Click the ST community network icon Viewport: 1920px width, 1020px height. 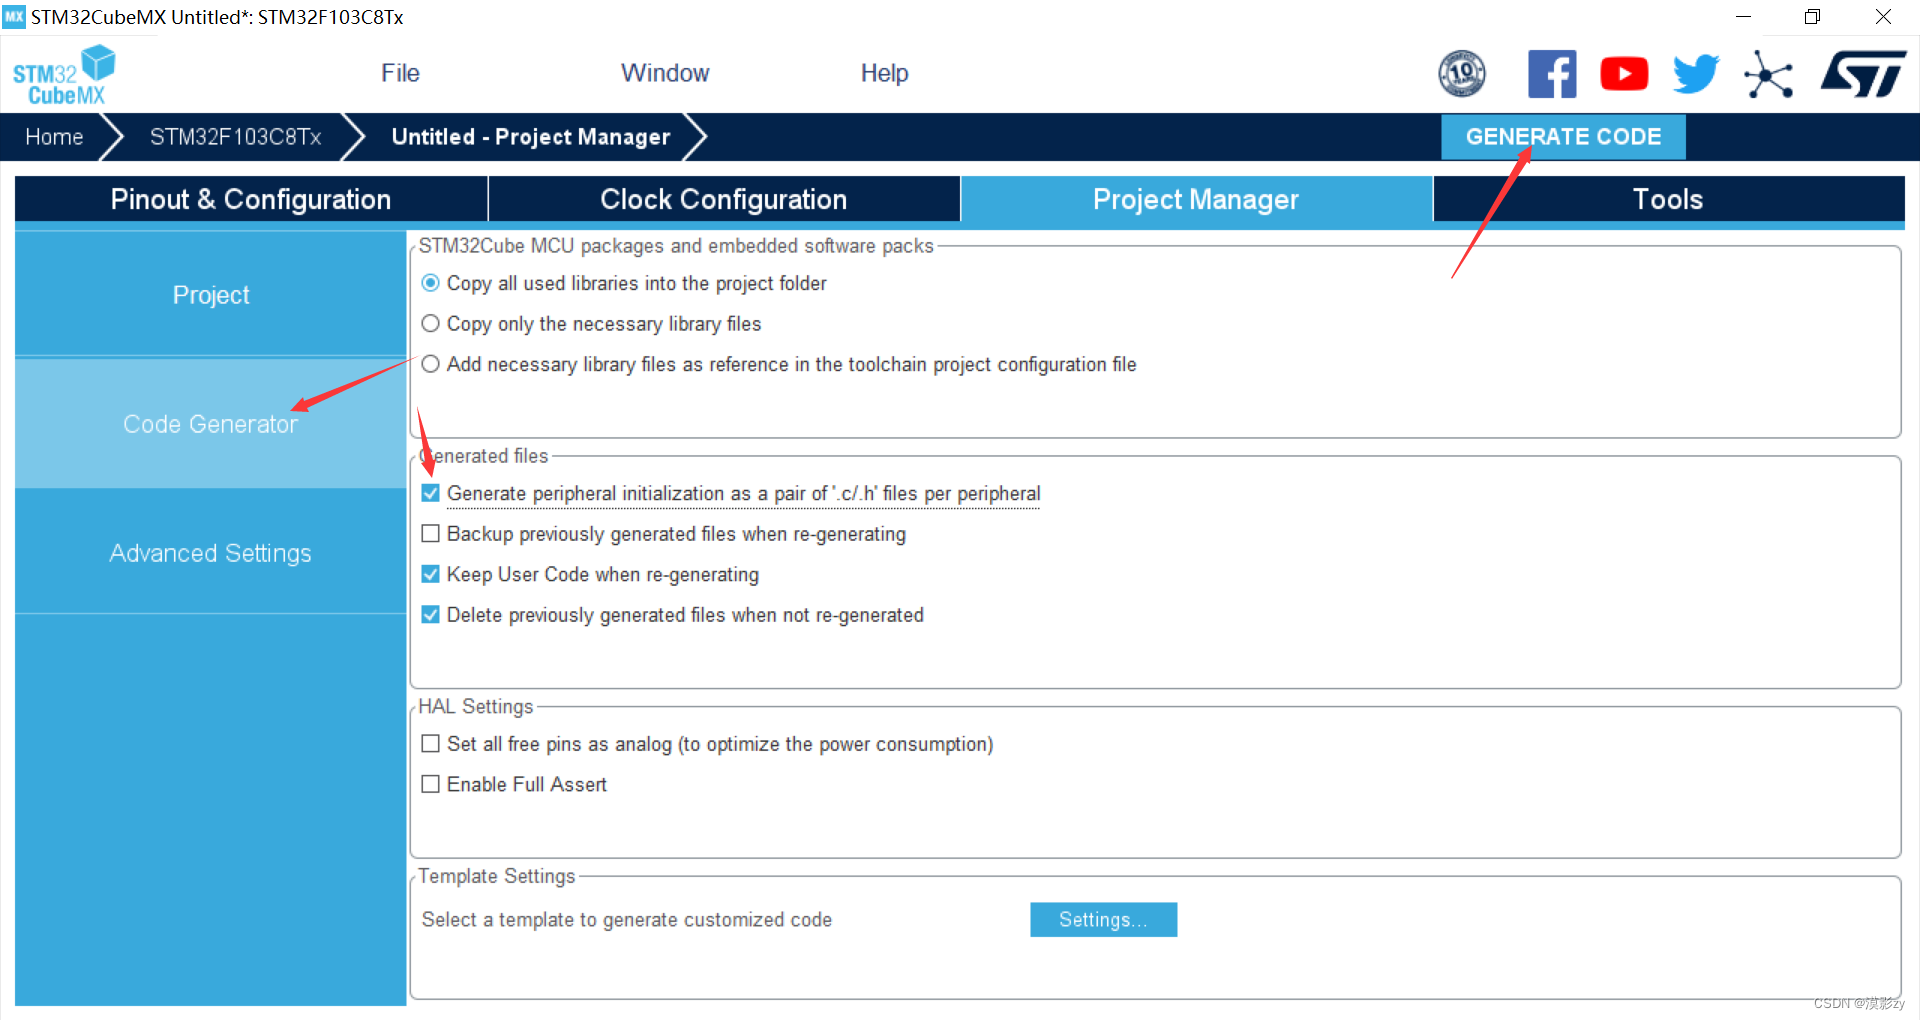pos(1768,75)
